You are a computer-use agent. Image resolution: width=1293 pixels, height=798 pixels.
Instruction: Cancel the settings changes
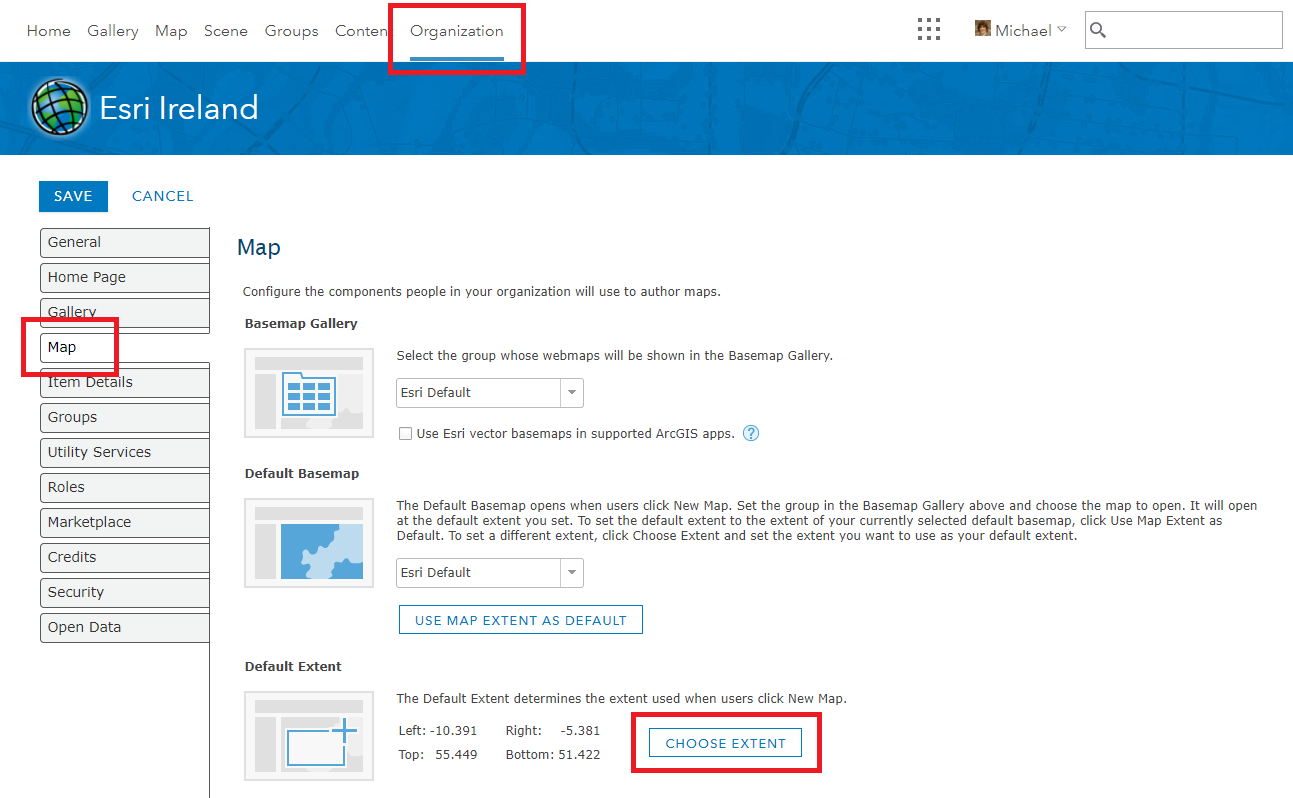[x=163, y=196]
